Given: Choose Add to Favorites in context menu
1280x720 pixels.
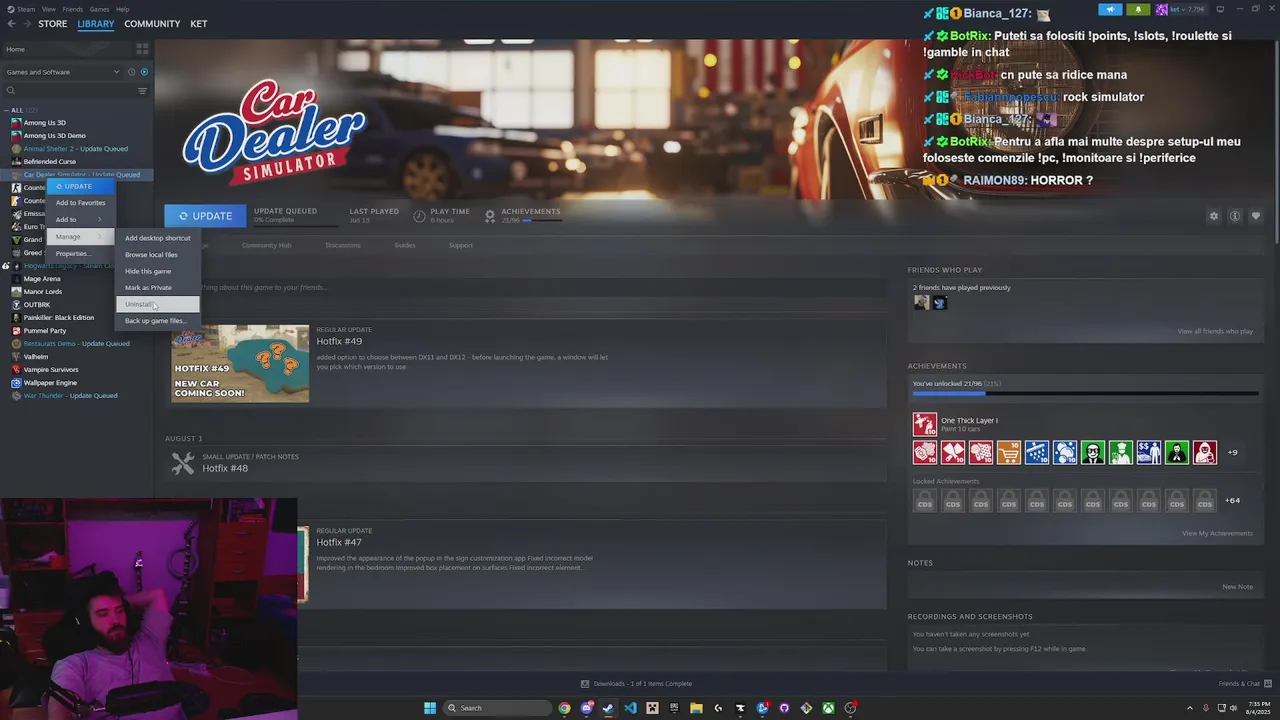Looking at the screenshot, I should [x=81, y=203].
